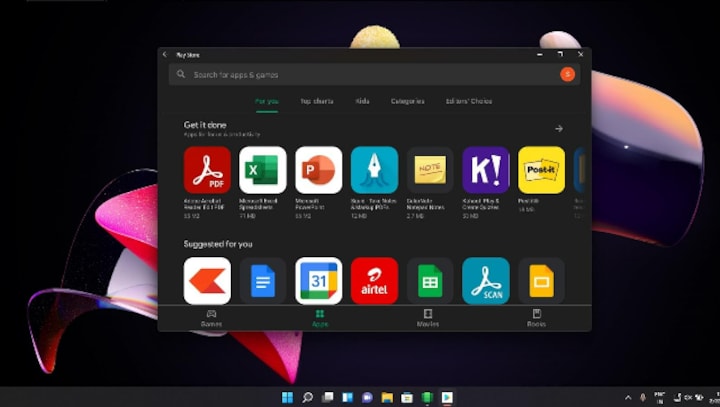Open the Adobe Acrobat Reader app
Viewport: 720px width, 407px height.
(207, 170)
